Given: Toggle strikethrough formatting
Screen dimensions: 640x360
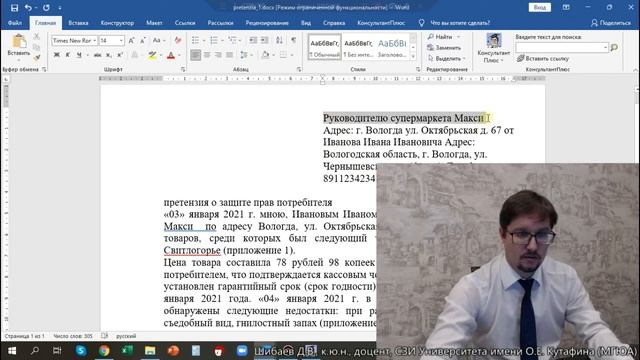Looking at the screenshot, I should click(98, 55).
